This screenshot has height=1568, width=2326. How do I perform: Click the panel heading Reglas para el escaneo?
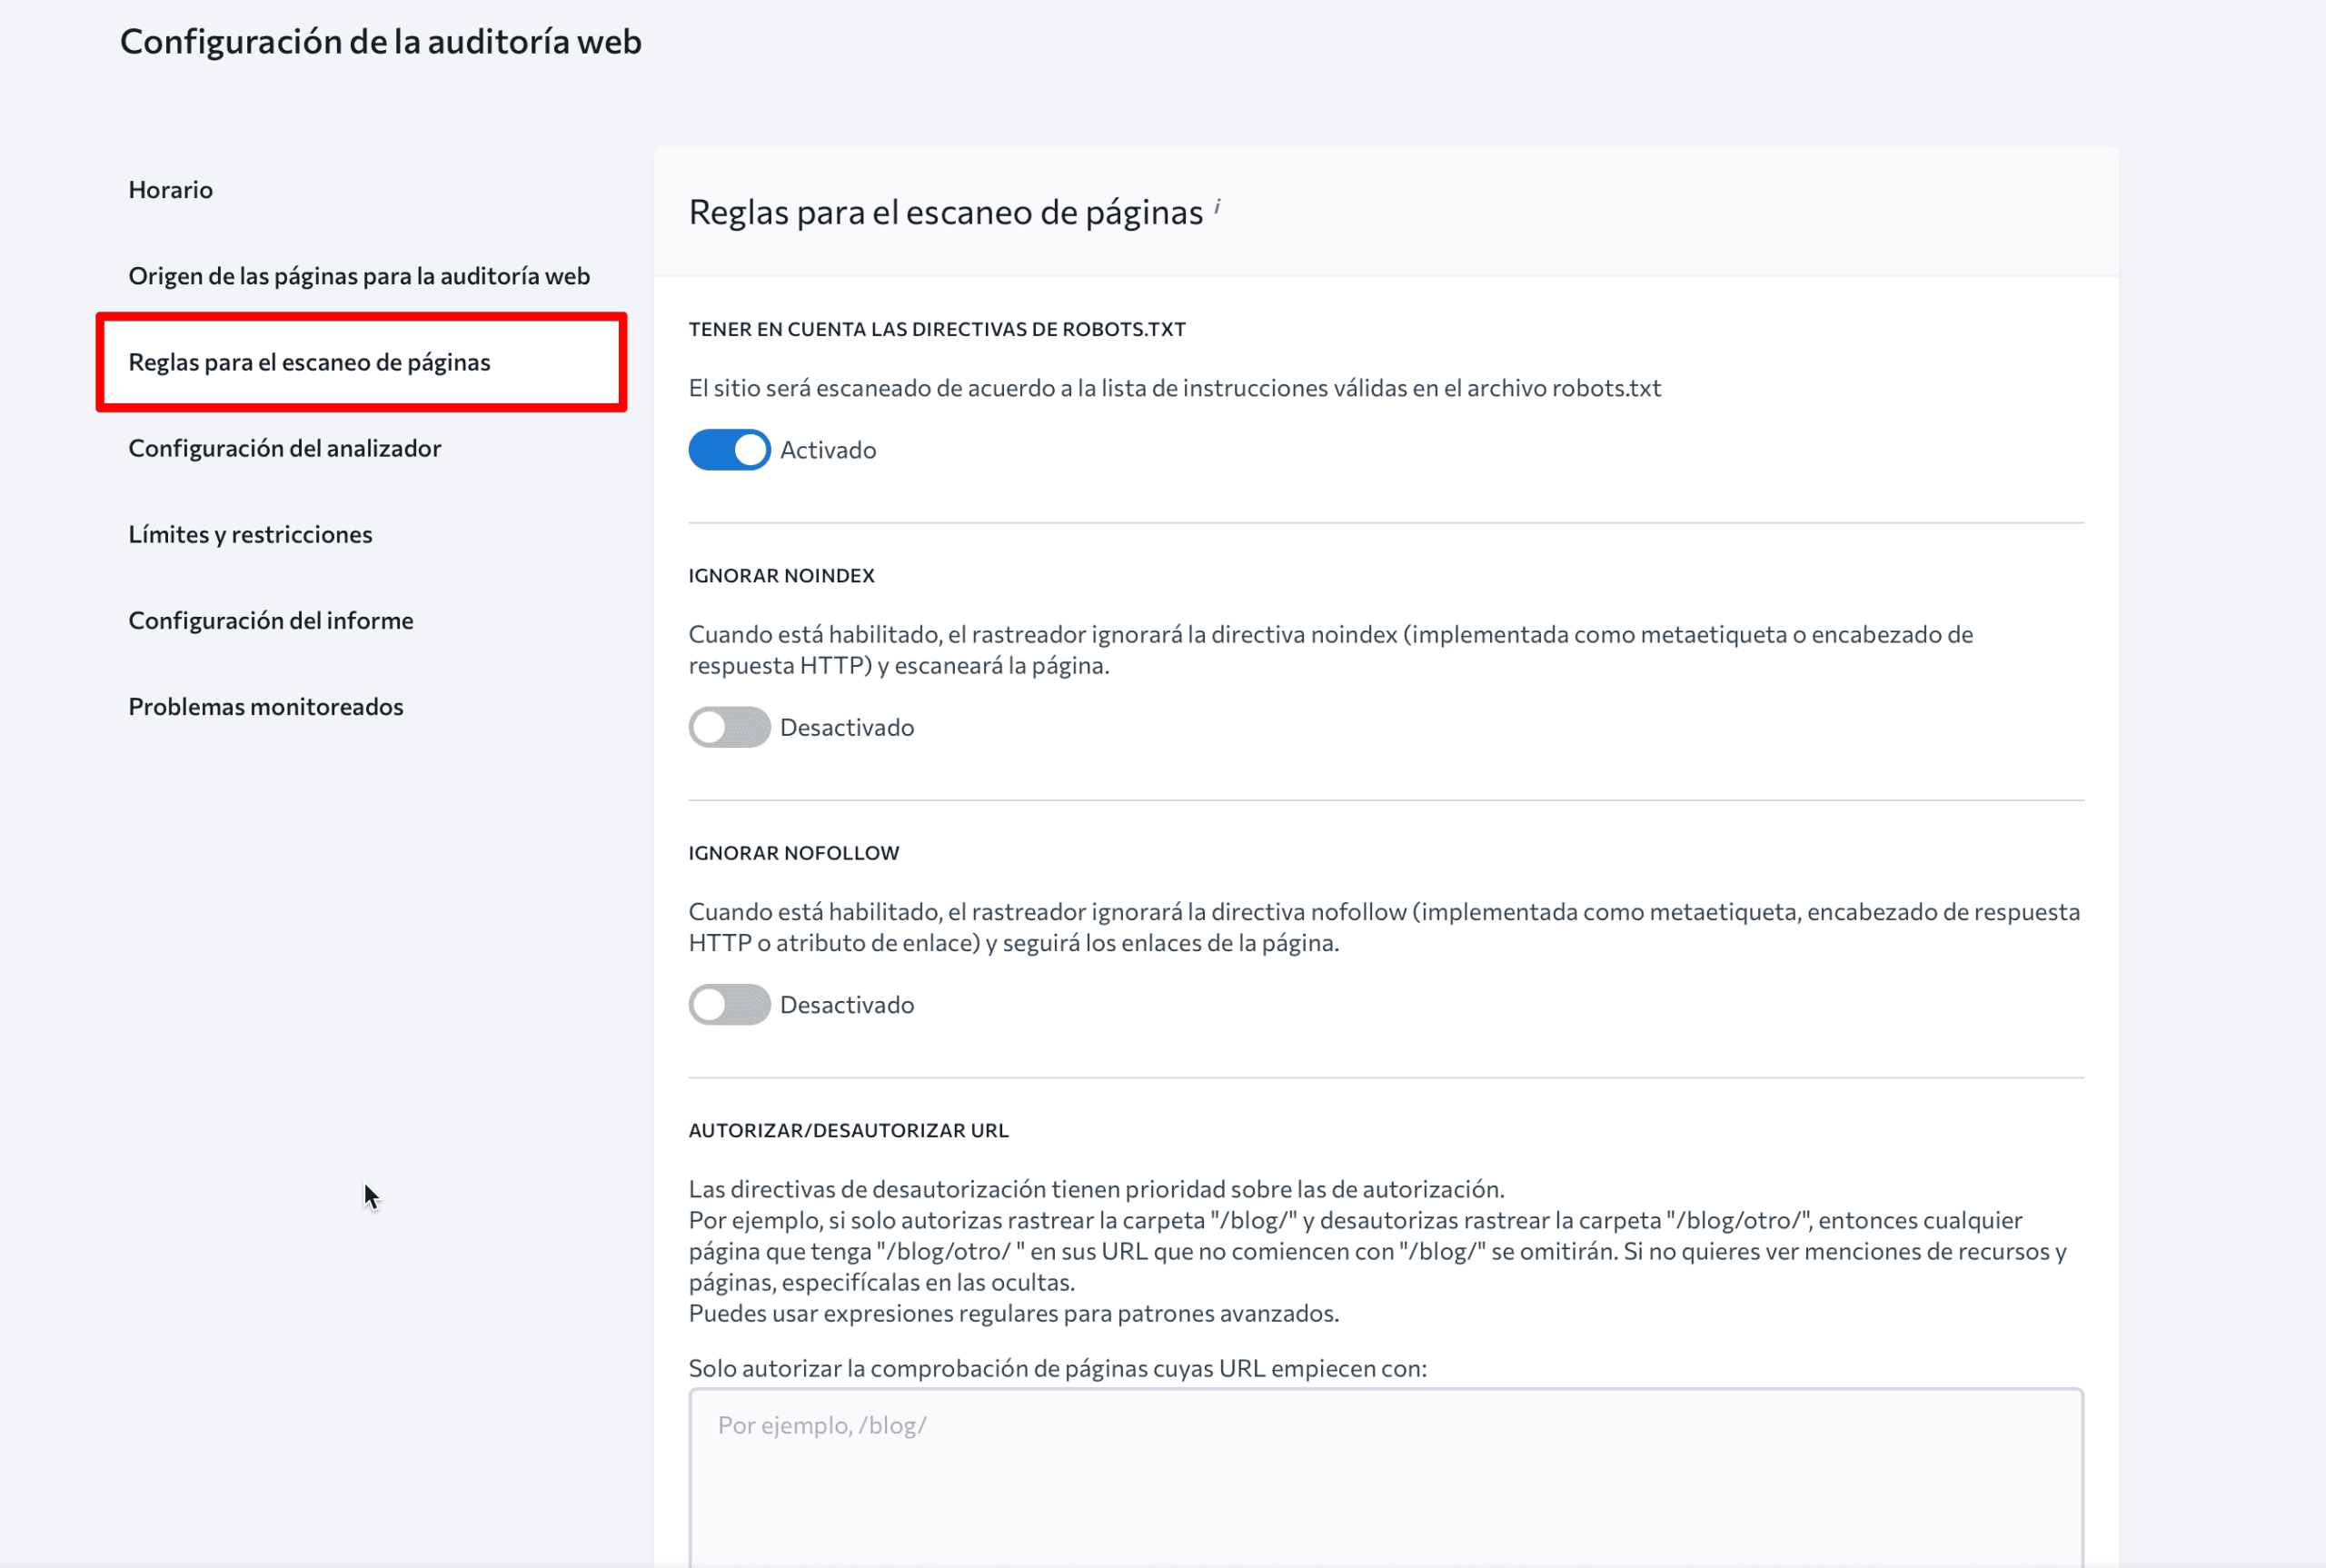(x=945, y=212)
